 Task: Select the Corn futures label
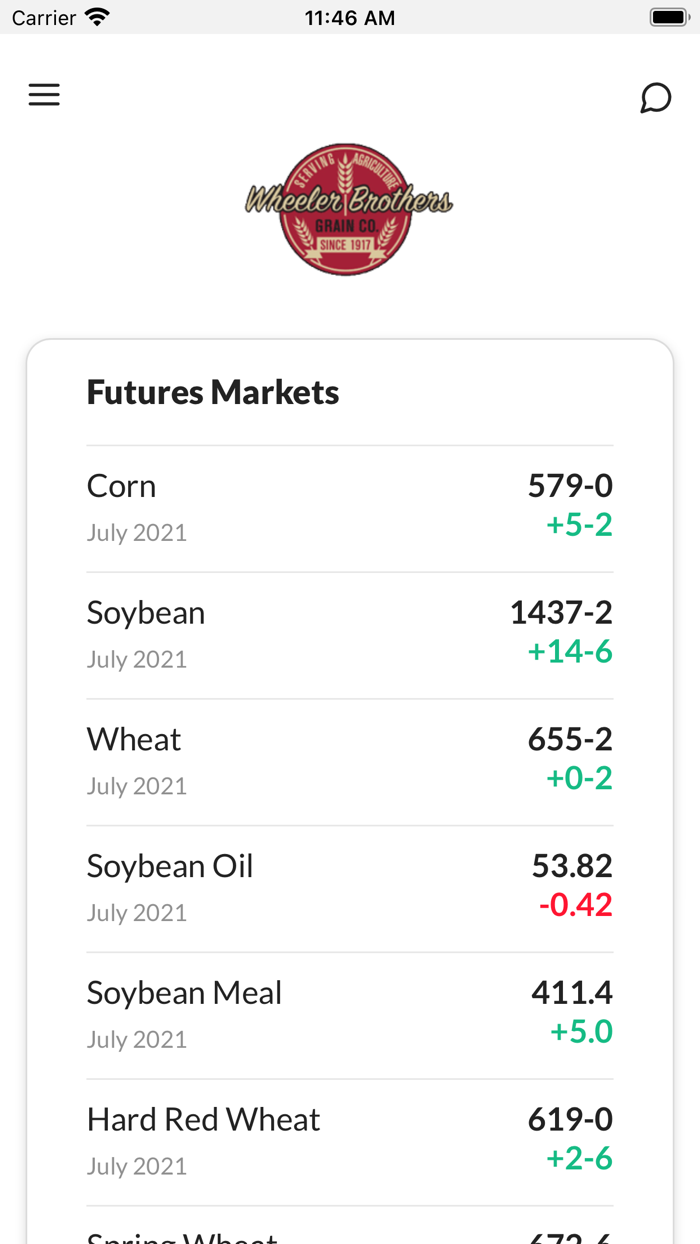(121, 486)
